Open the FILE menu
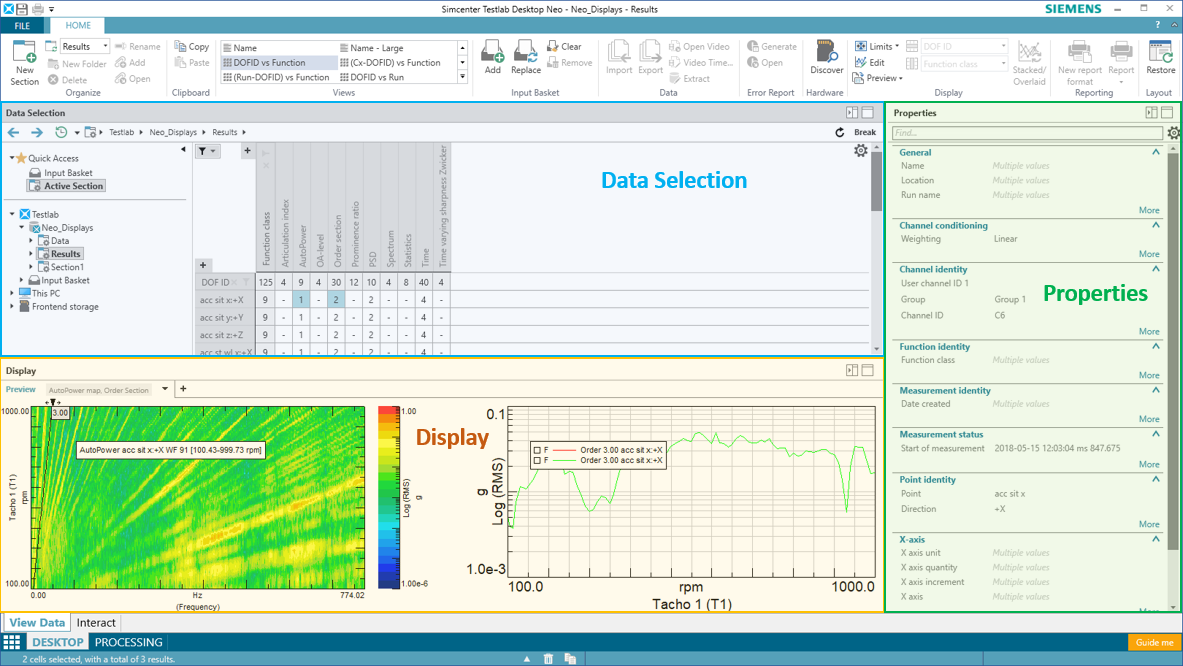The height and width of the screenshot is (666, 1183). (22, 26)
